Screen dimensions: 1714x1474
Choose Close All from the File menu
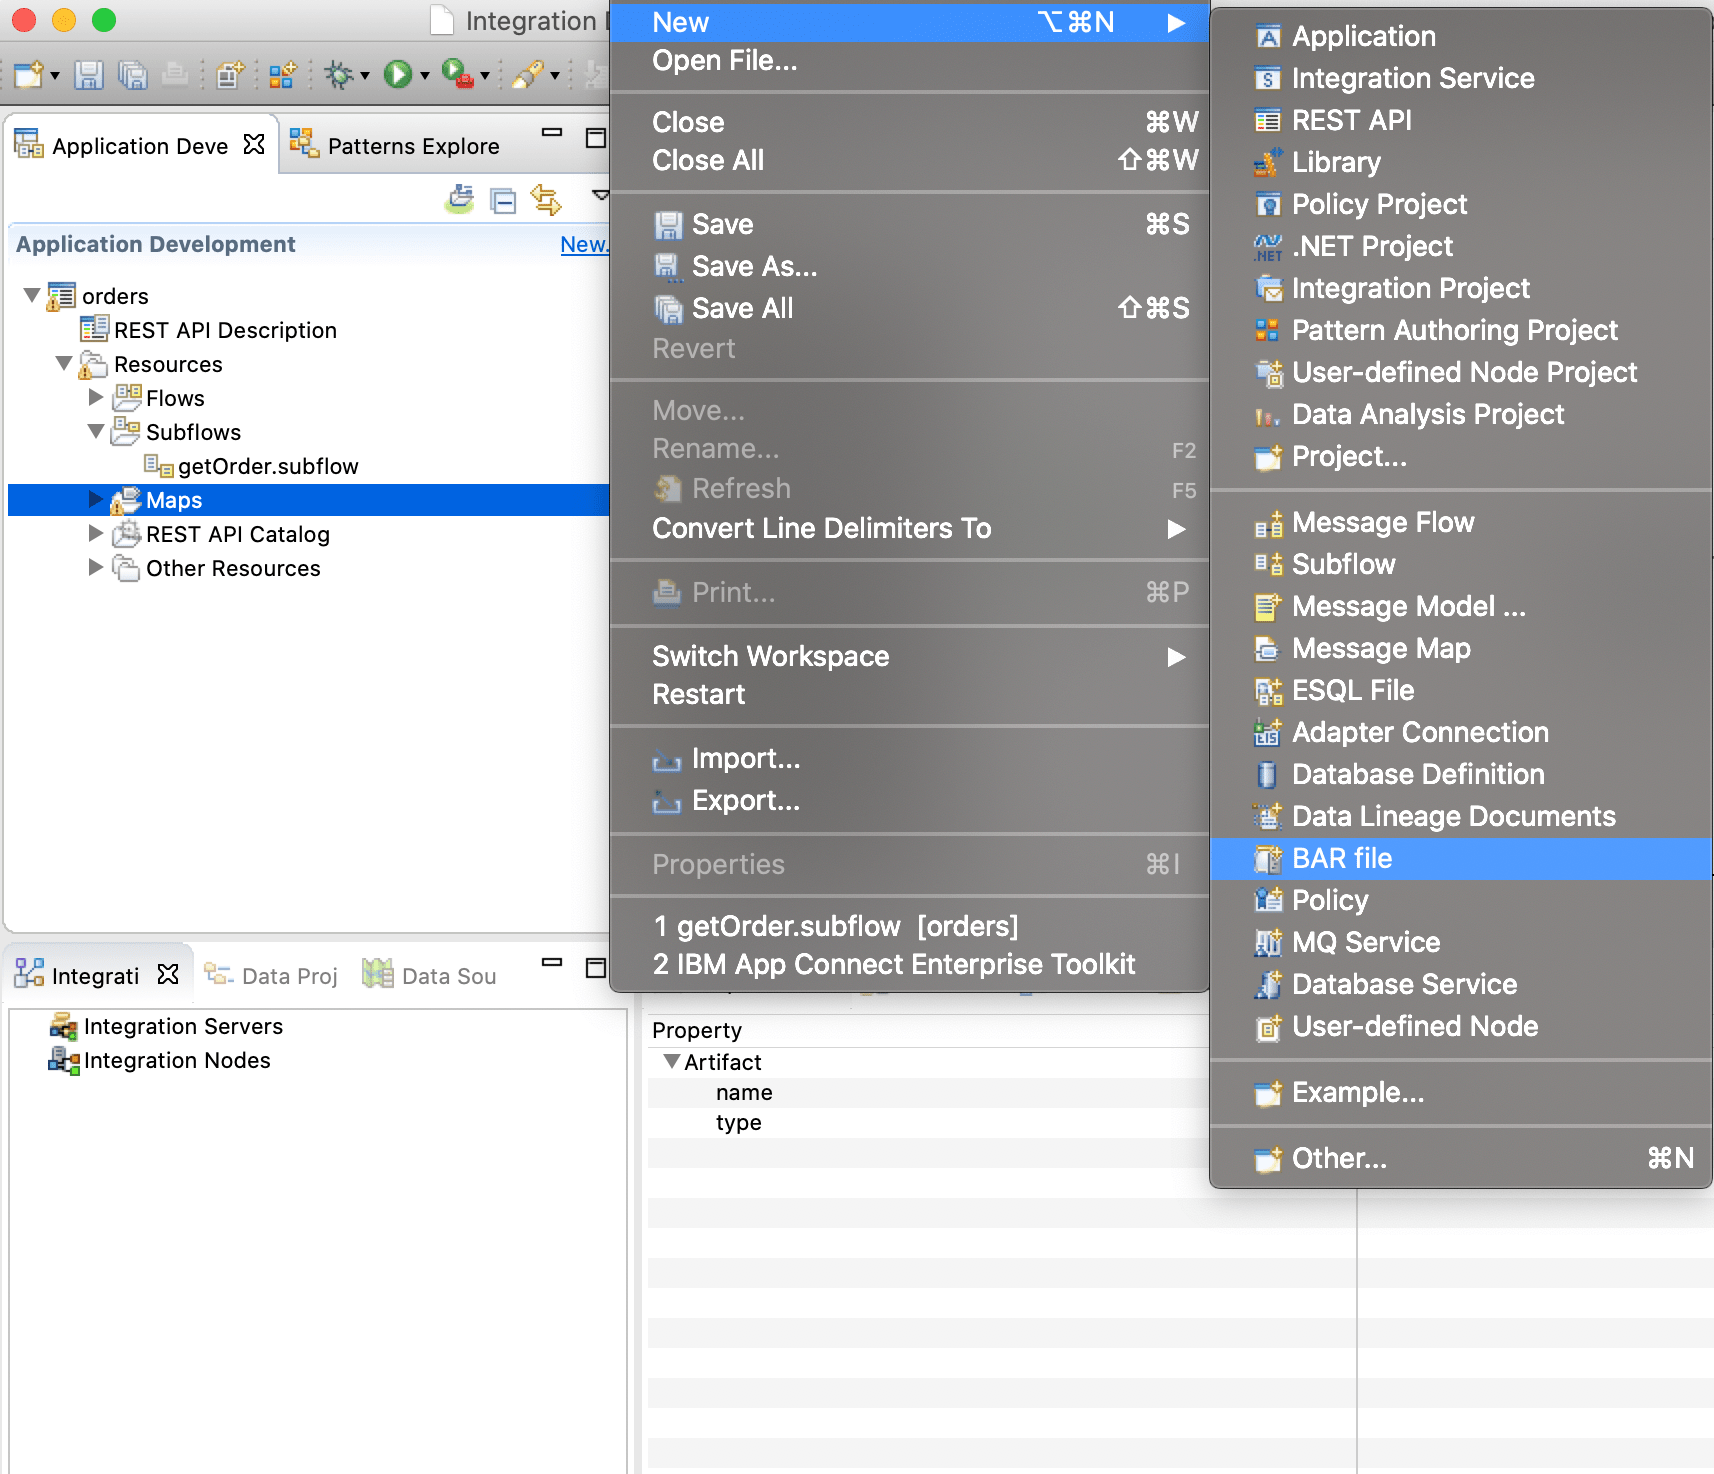pos(910,161)
